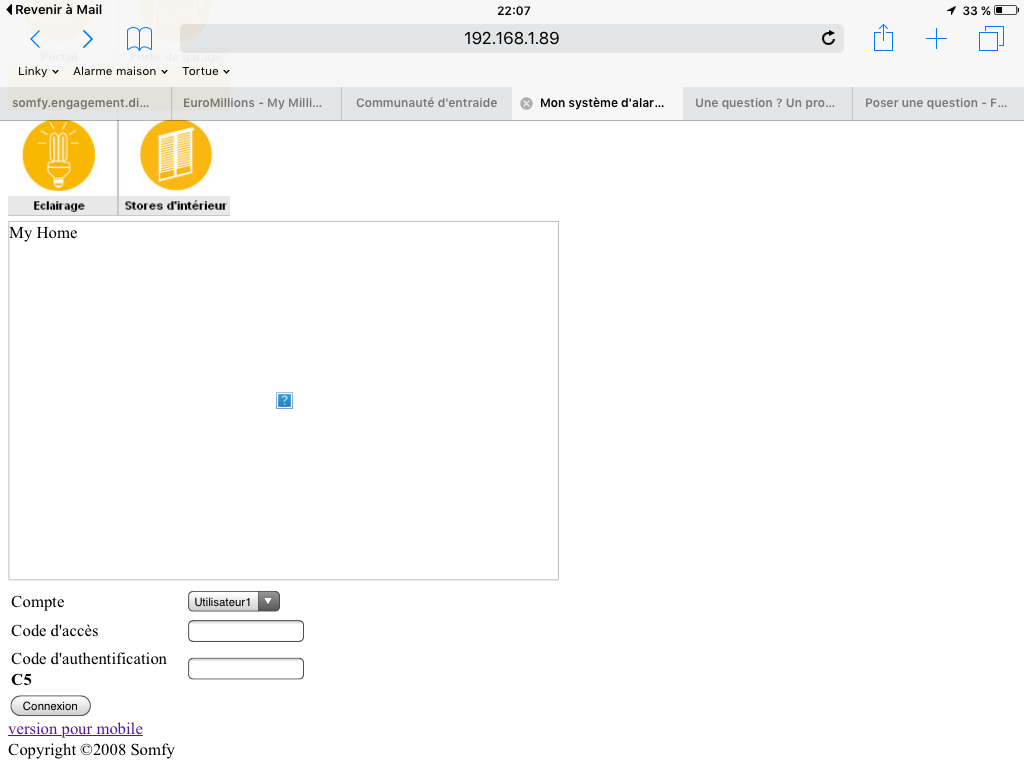
Task: Show all tabs overview icon
Action: pos(990,39)
